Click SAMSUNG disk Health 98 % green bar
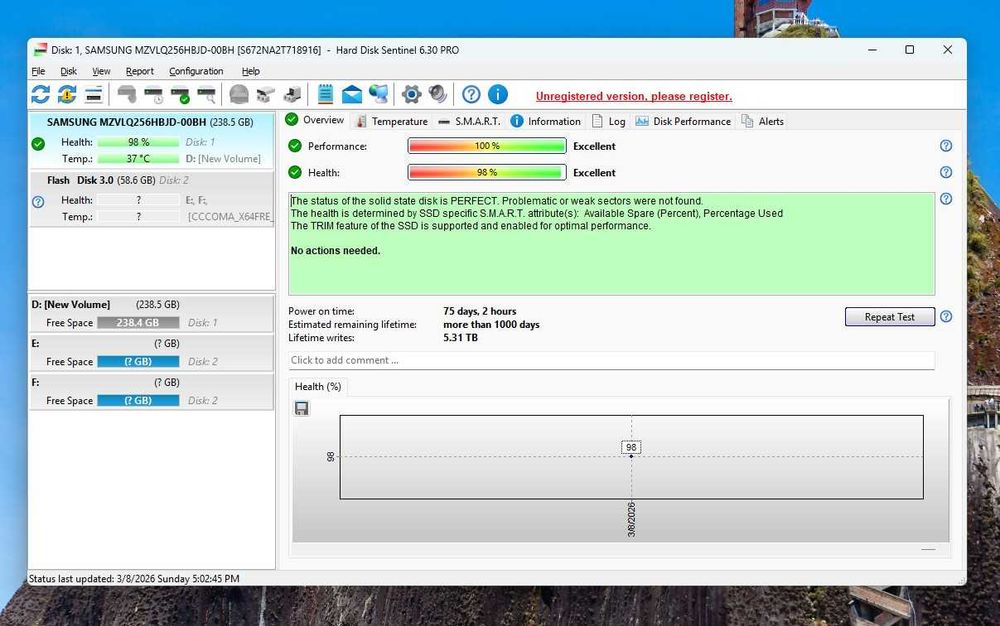This screenshot has width=1000, height=626. (138, 142)
